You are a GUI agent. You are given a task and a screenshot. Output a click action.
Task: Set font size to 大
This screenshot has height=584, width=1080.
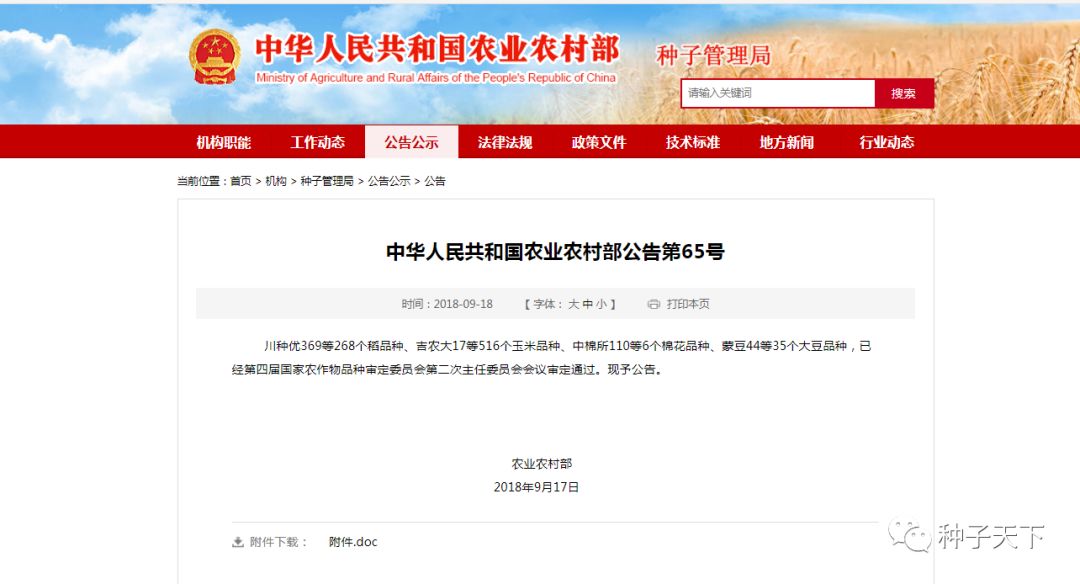click(573, 304)
